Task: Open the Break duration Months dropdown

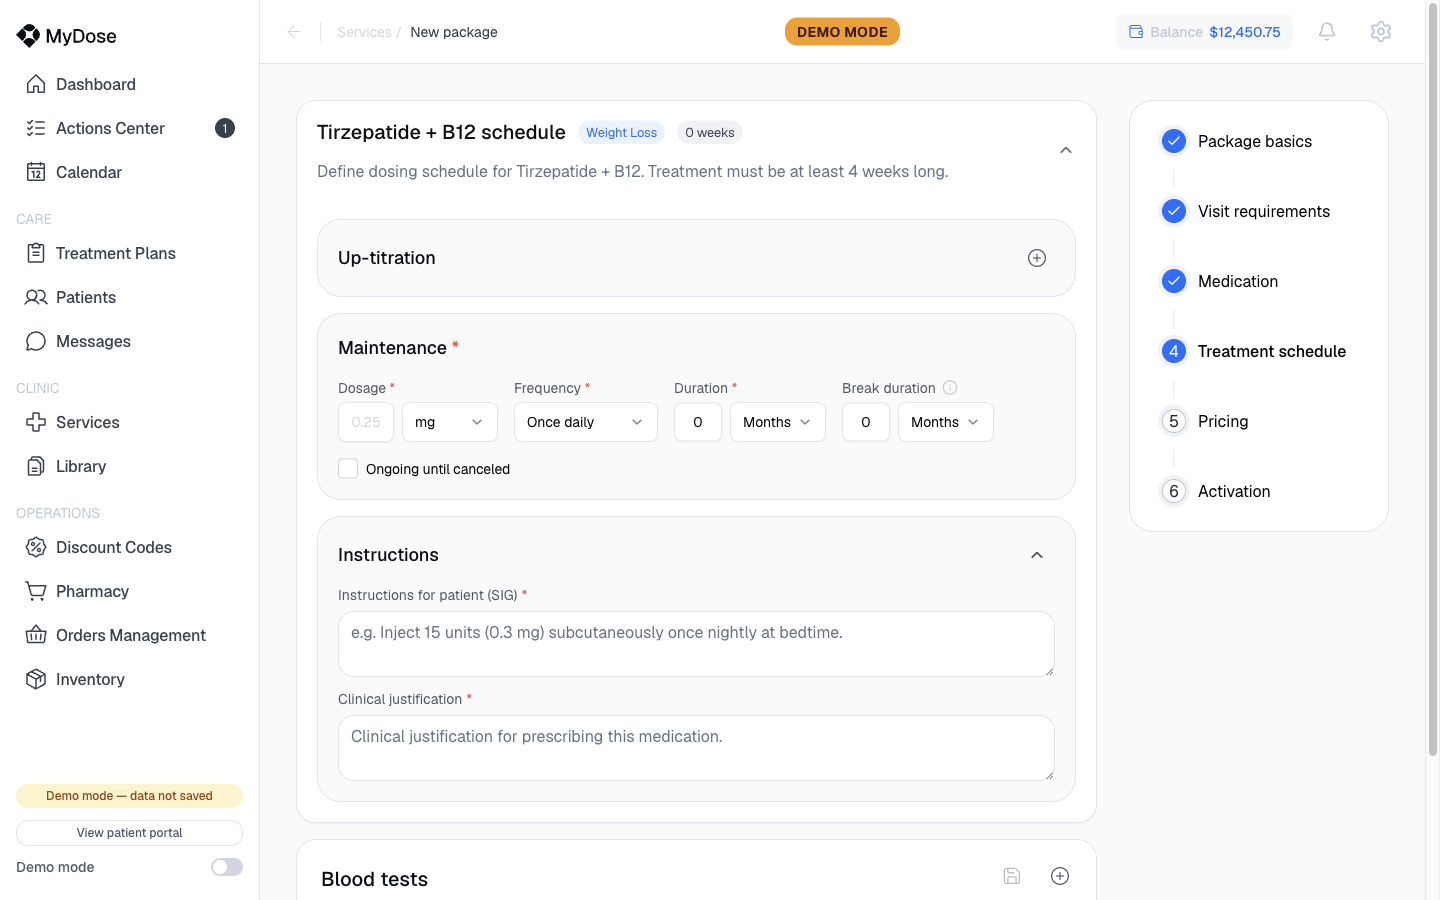Action: [946, 422]
